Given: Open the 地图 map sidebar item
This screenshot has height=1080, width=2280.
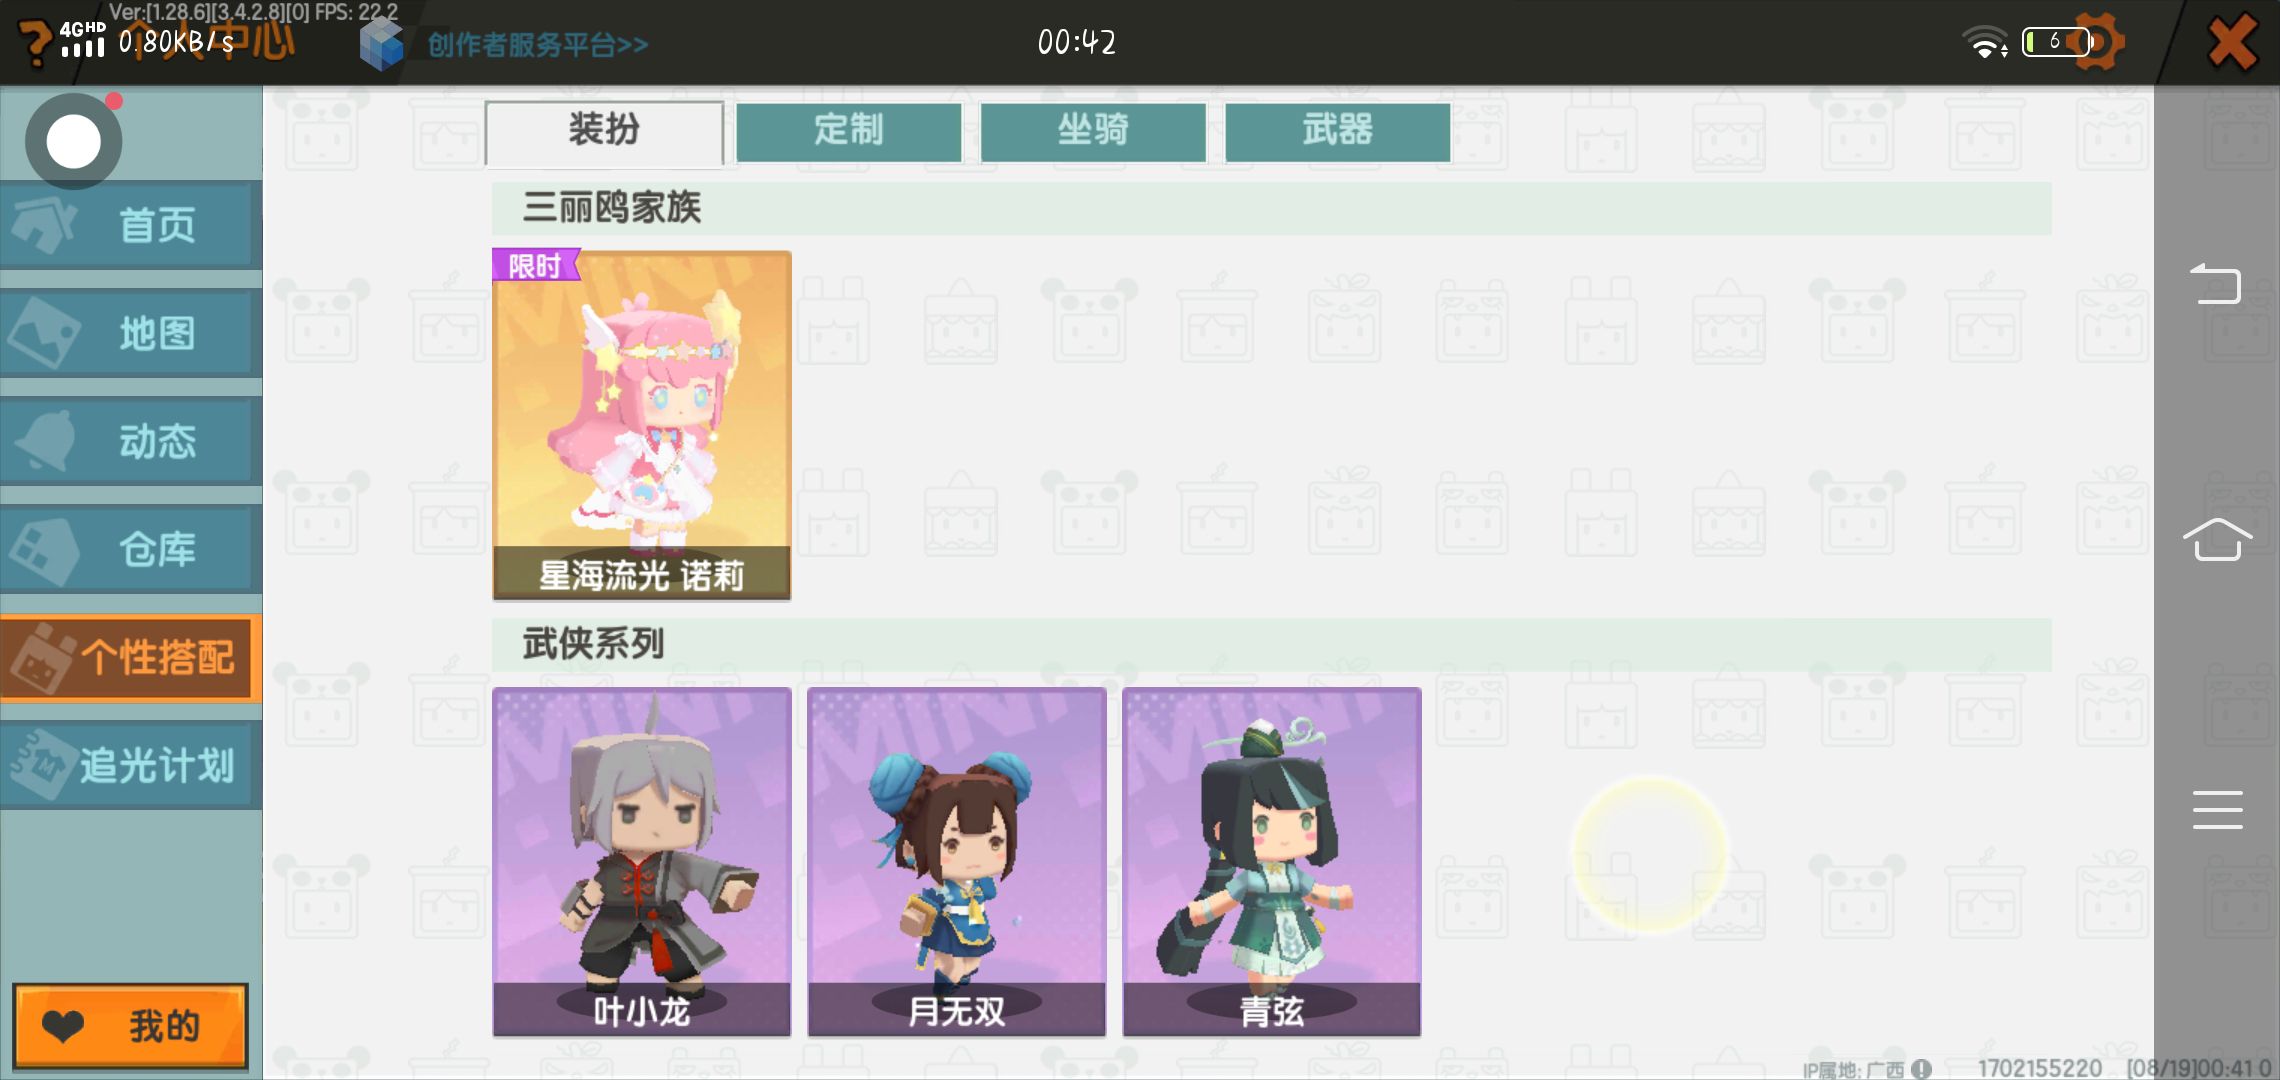Looking at the screenshot, I should point(131,333).
